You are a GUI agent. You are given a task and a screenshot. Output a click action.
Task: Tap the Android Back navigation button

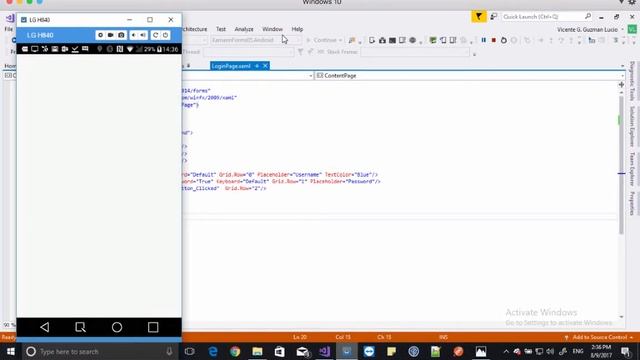pos(44,327)
